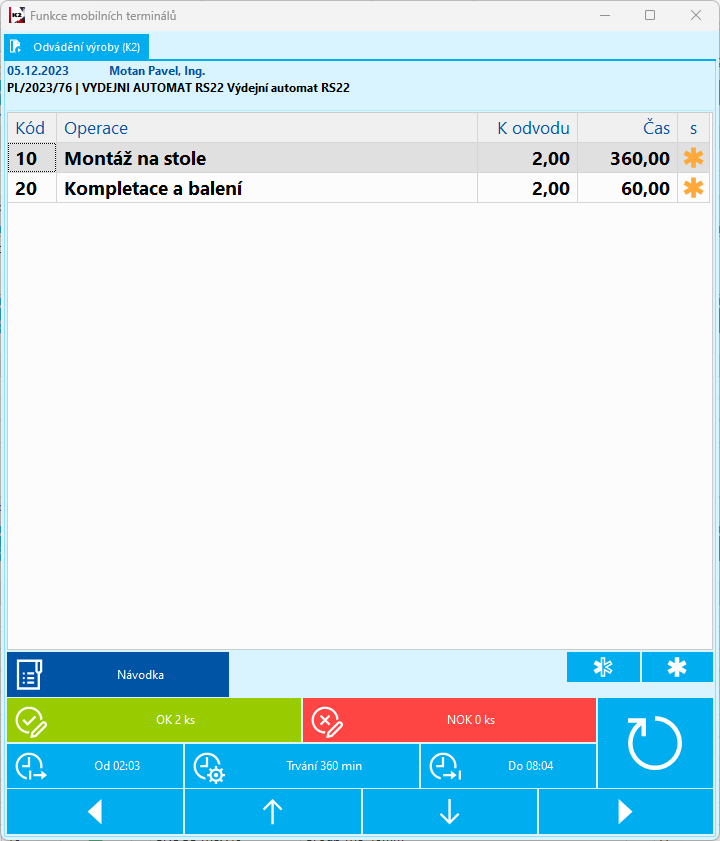
Task: Click the large circular refresh arrow button
Action: click(x=655, y=743)
